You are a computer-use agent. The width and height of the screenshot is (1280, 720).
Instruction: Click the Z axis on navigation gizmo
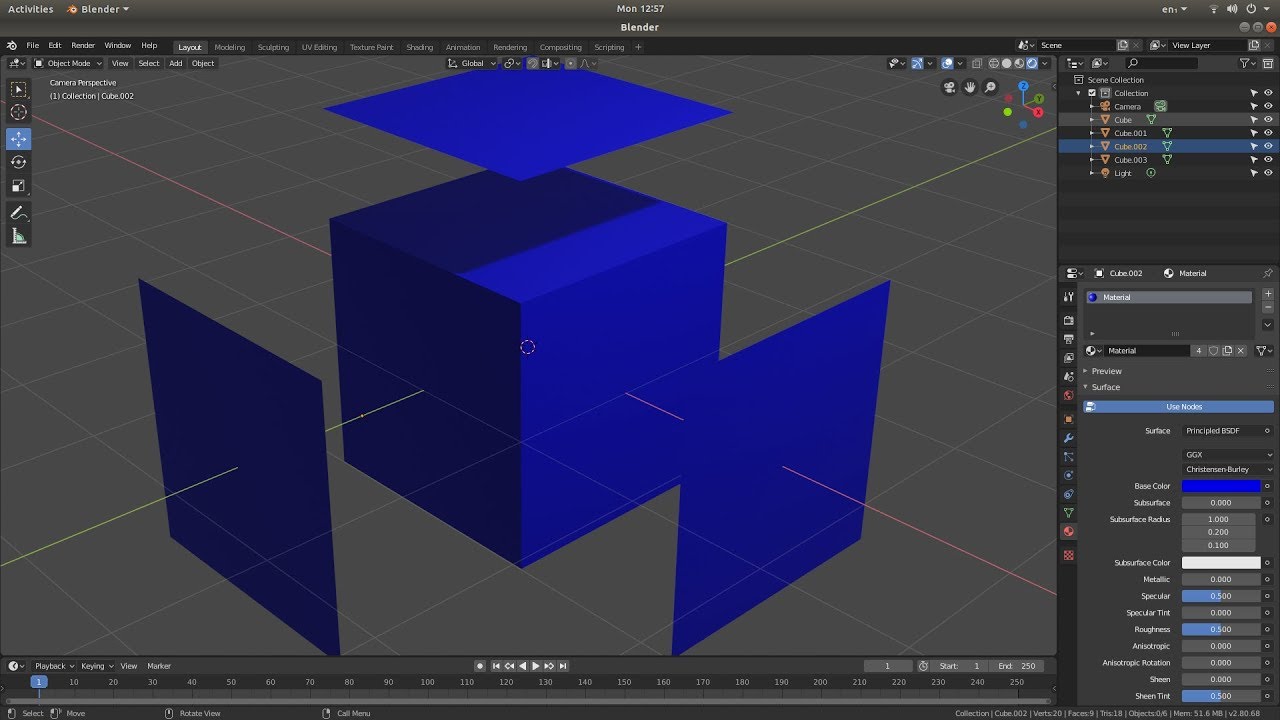(x=1024, y=86)
